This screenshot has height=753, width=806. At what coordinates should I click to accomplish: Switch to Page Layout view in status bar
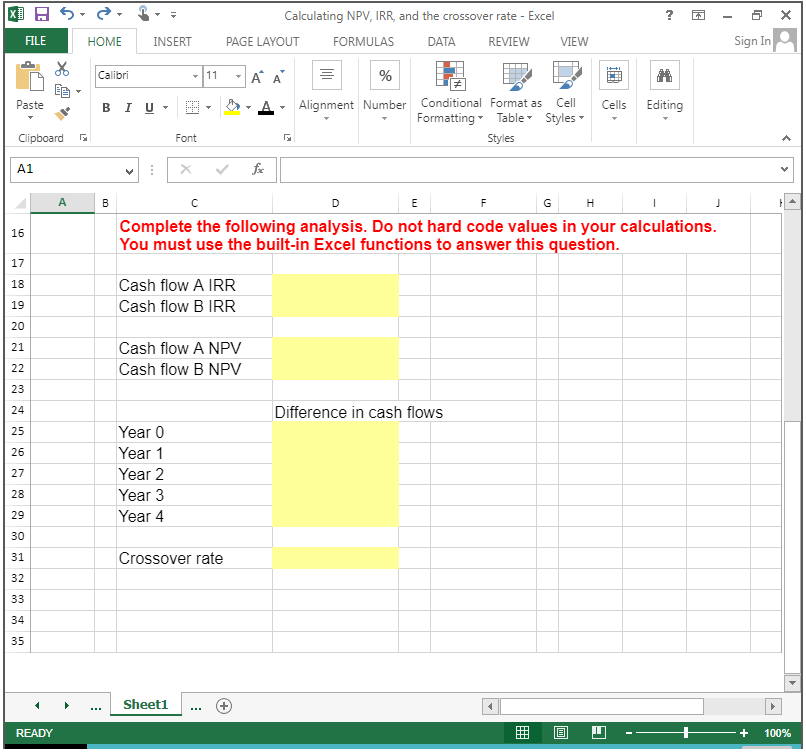(561, 732)
